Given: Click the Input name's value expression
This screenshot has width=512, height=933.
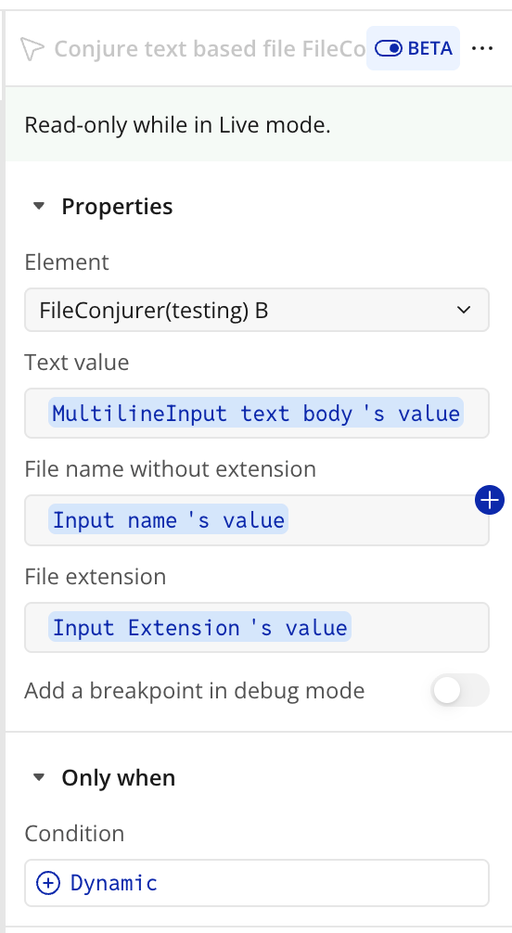Looking at the screenshot, I should tap(168, 520).
